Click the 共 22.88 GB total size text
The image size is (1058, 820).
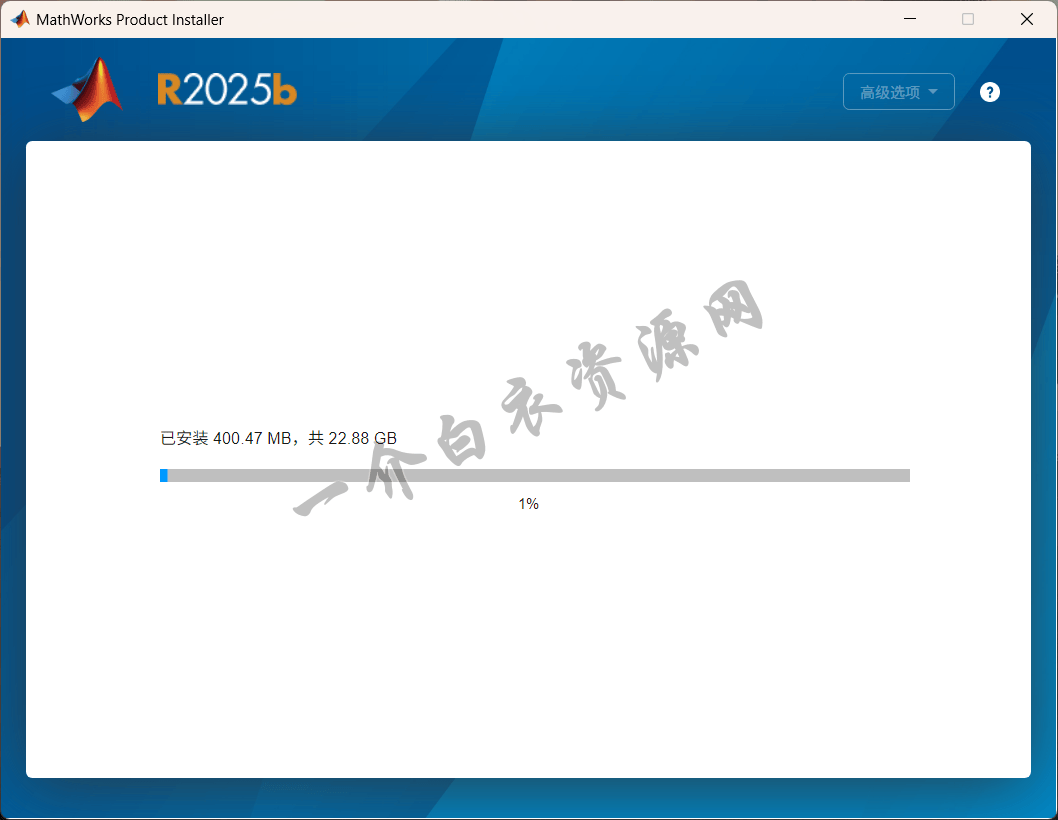352,438
